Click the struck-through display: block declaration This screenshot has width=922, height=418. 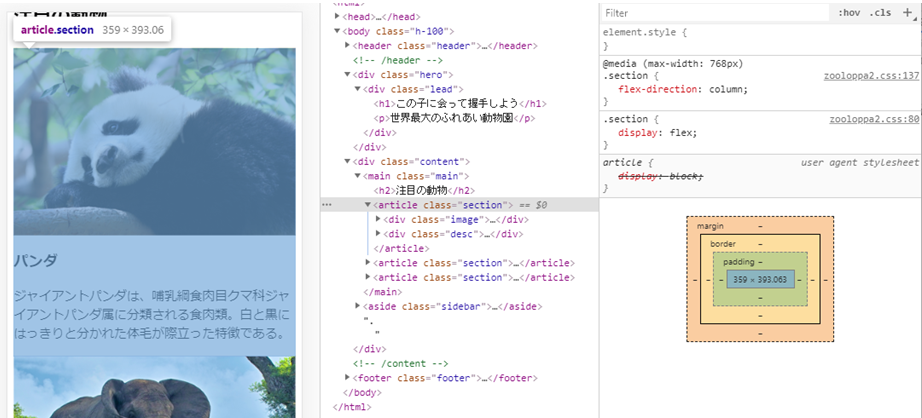click(x=660, y=176)
